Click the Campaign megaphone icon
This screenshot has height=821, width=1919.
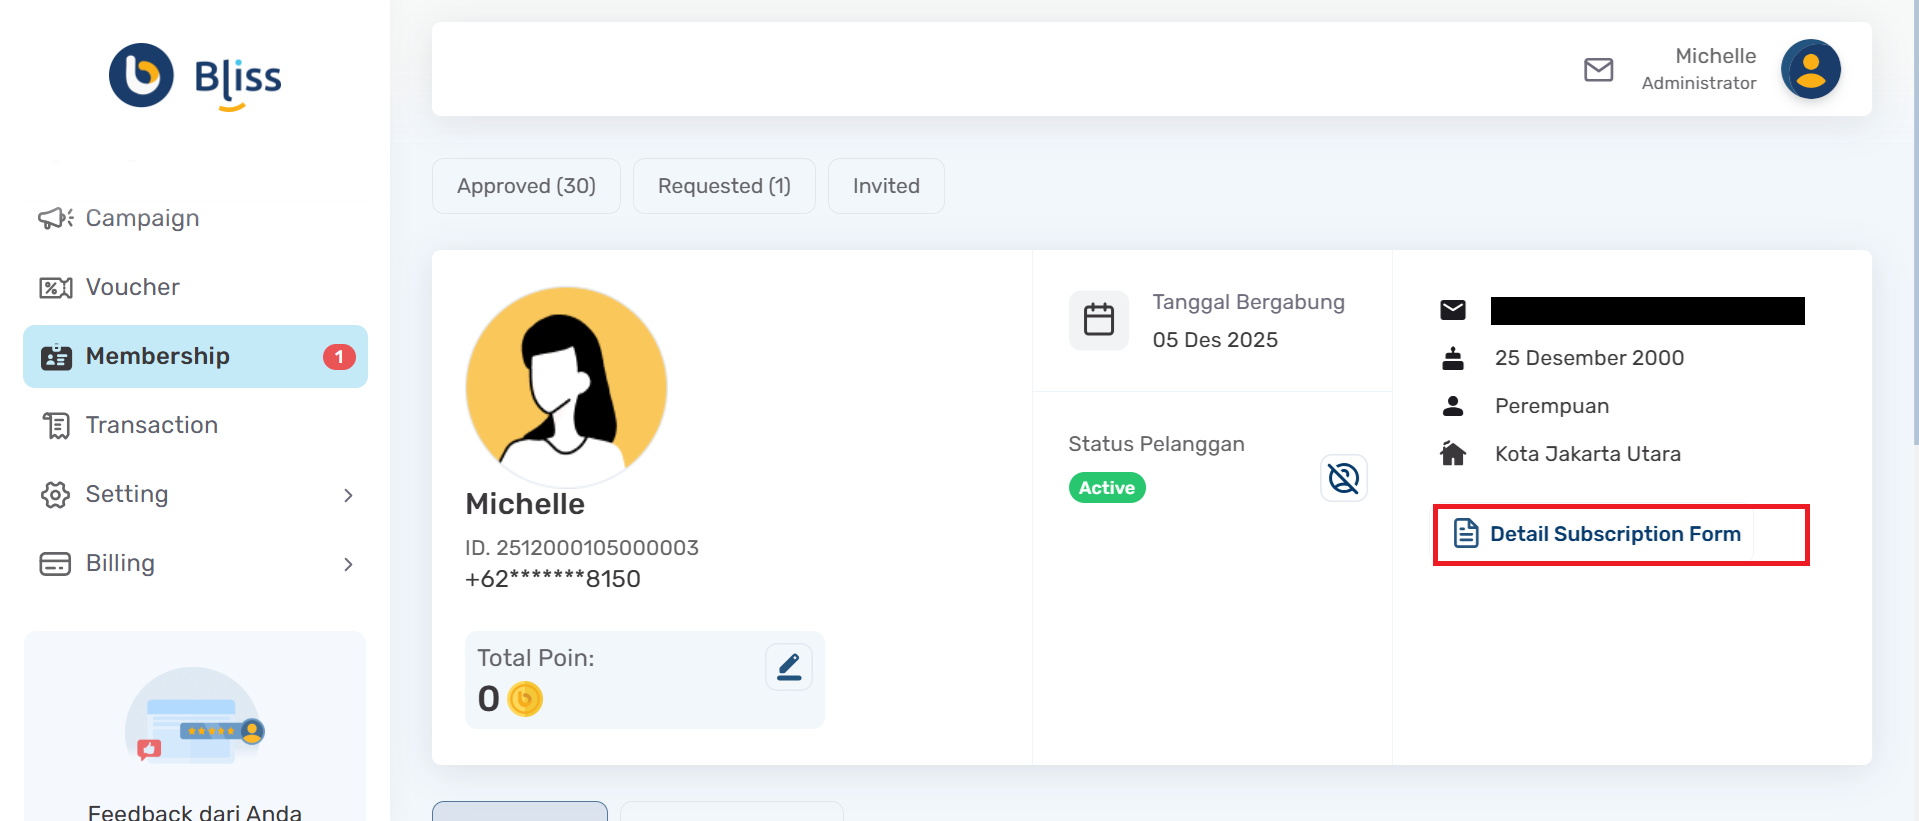pos(55,218)
